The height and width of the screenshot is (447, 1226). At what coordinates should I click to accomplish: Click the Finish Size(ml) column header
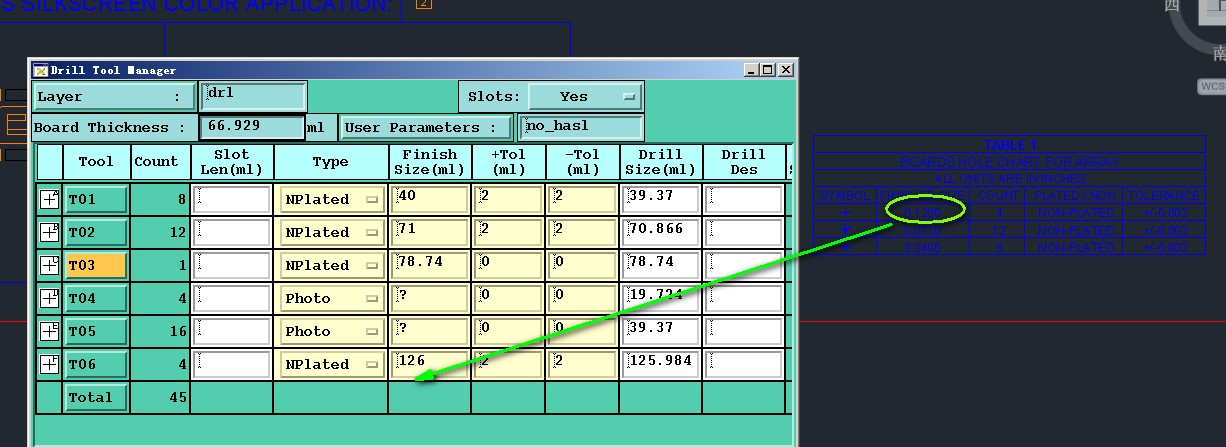[430, 162]
